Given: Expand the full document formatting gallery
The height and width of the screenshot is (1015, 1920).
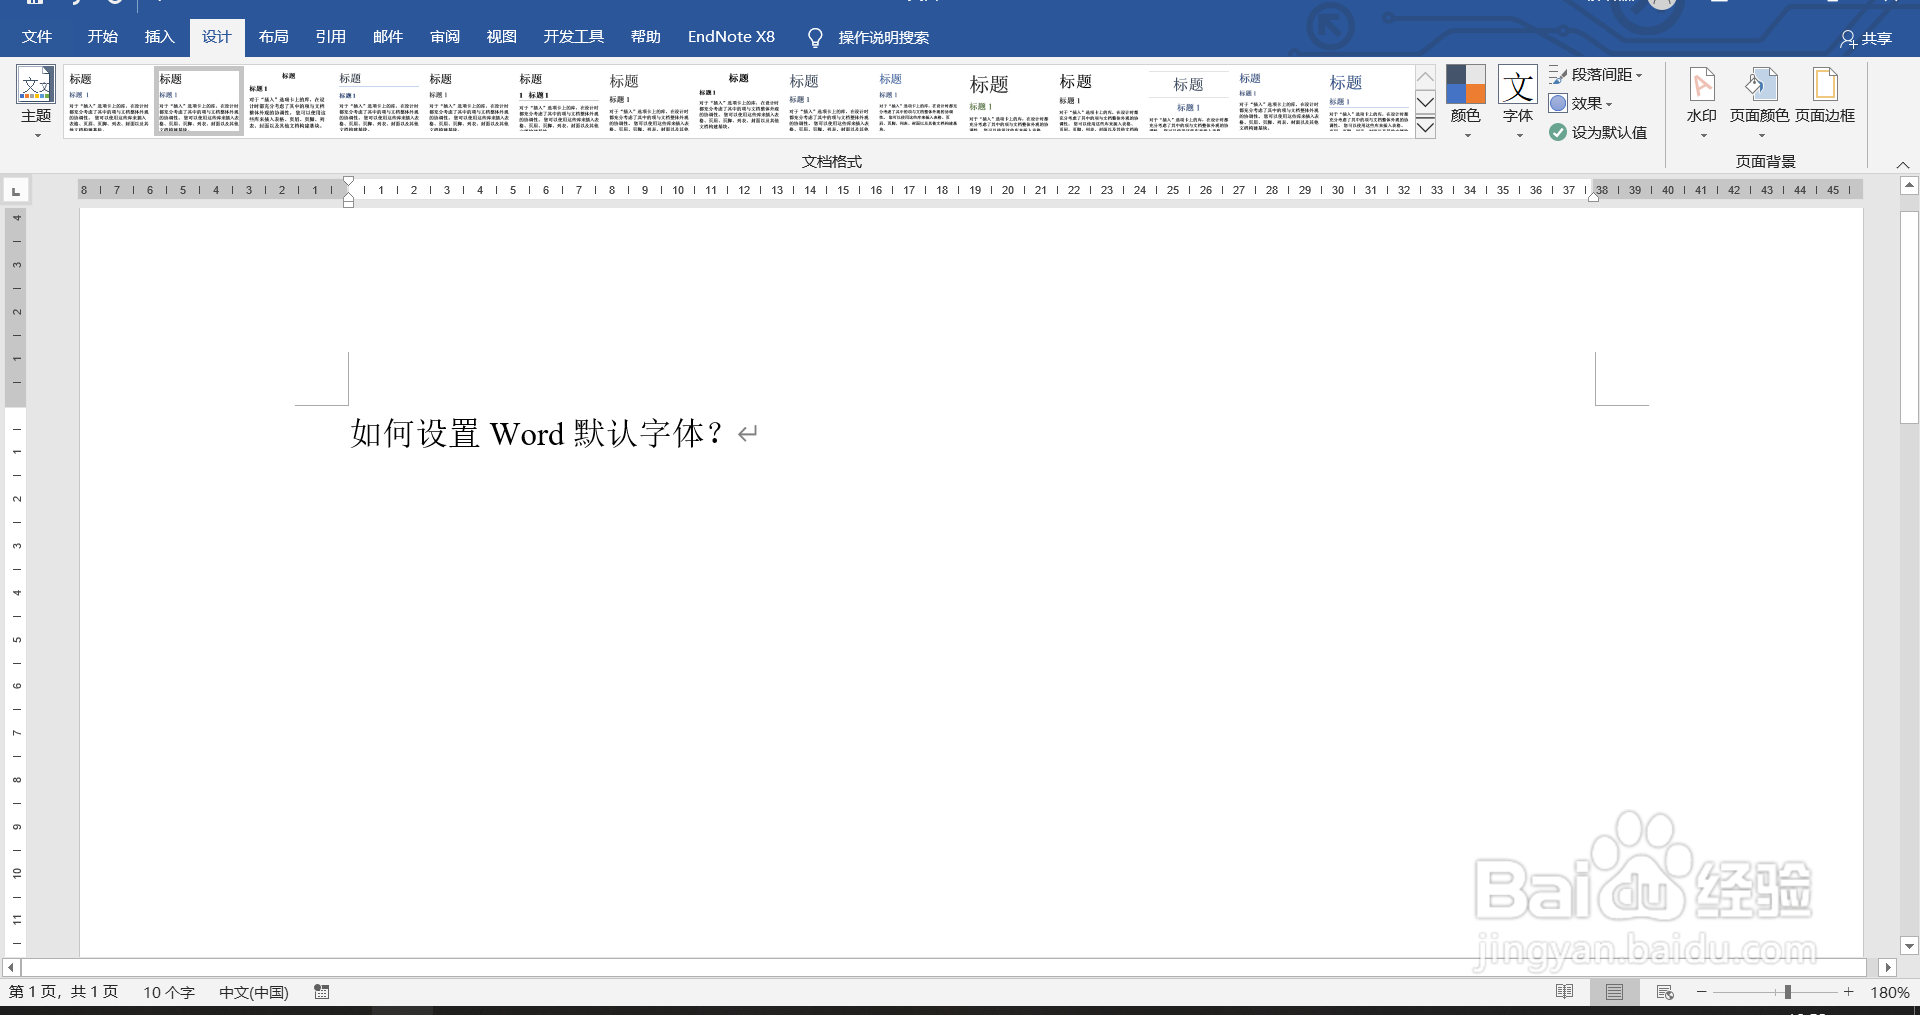Looking at the screenshot, I should coord(1426,127).
